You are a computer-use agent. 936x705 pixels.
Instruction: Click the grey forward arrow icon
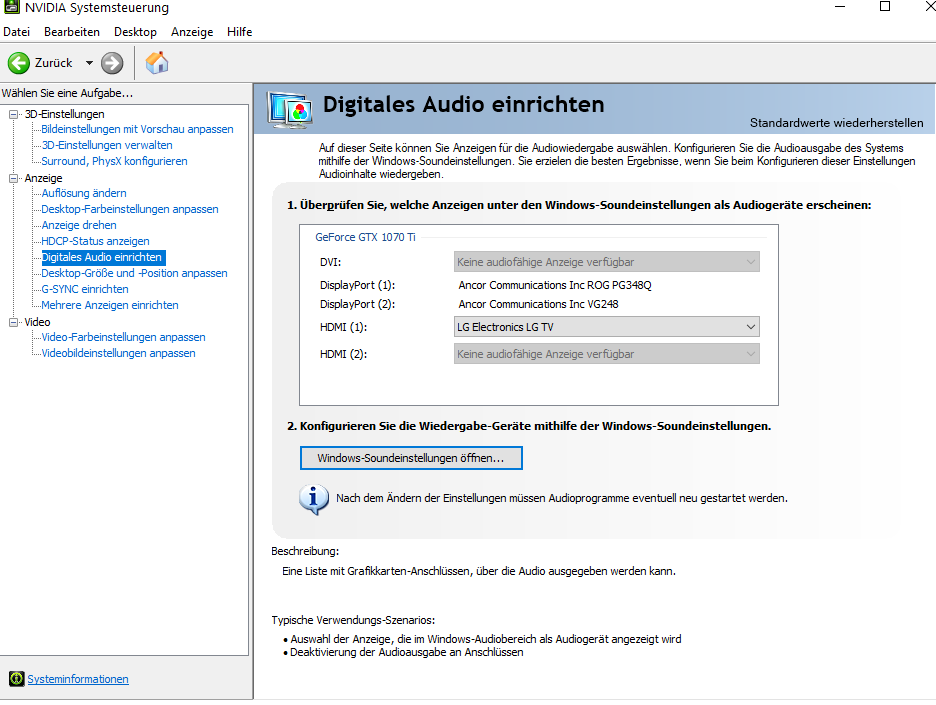(x=112, y=63)
